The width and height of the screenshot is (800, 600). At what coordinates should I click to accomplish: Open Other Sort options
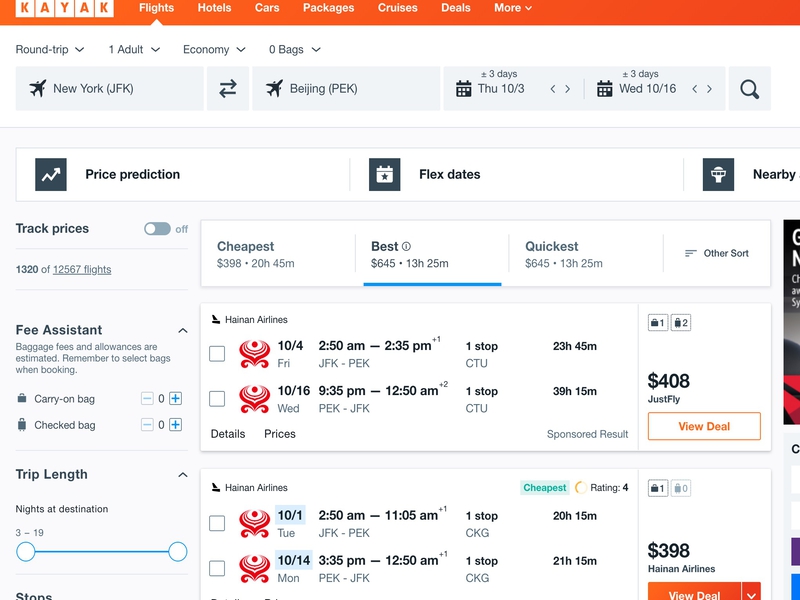coord(717,253)
